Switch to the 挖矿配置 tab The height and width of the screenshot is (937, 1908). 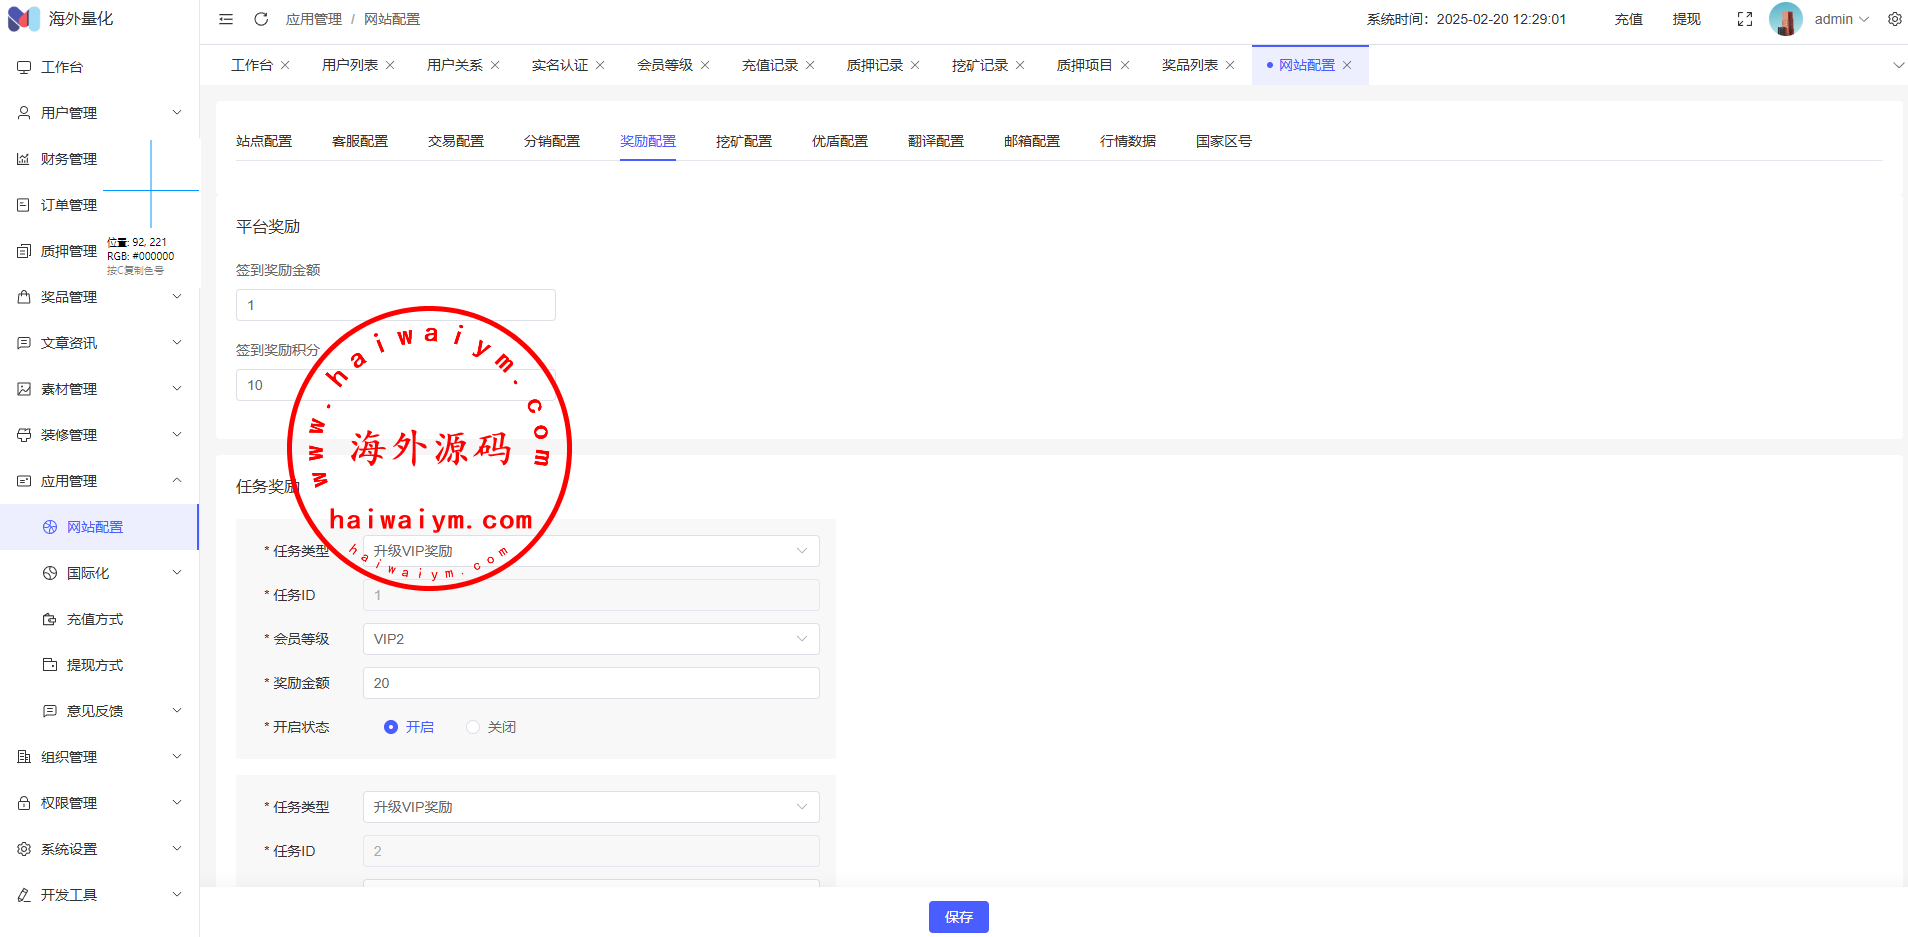coord(743,141)
